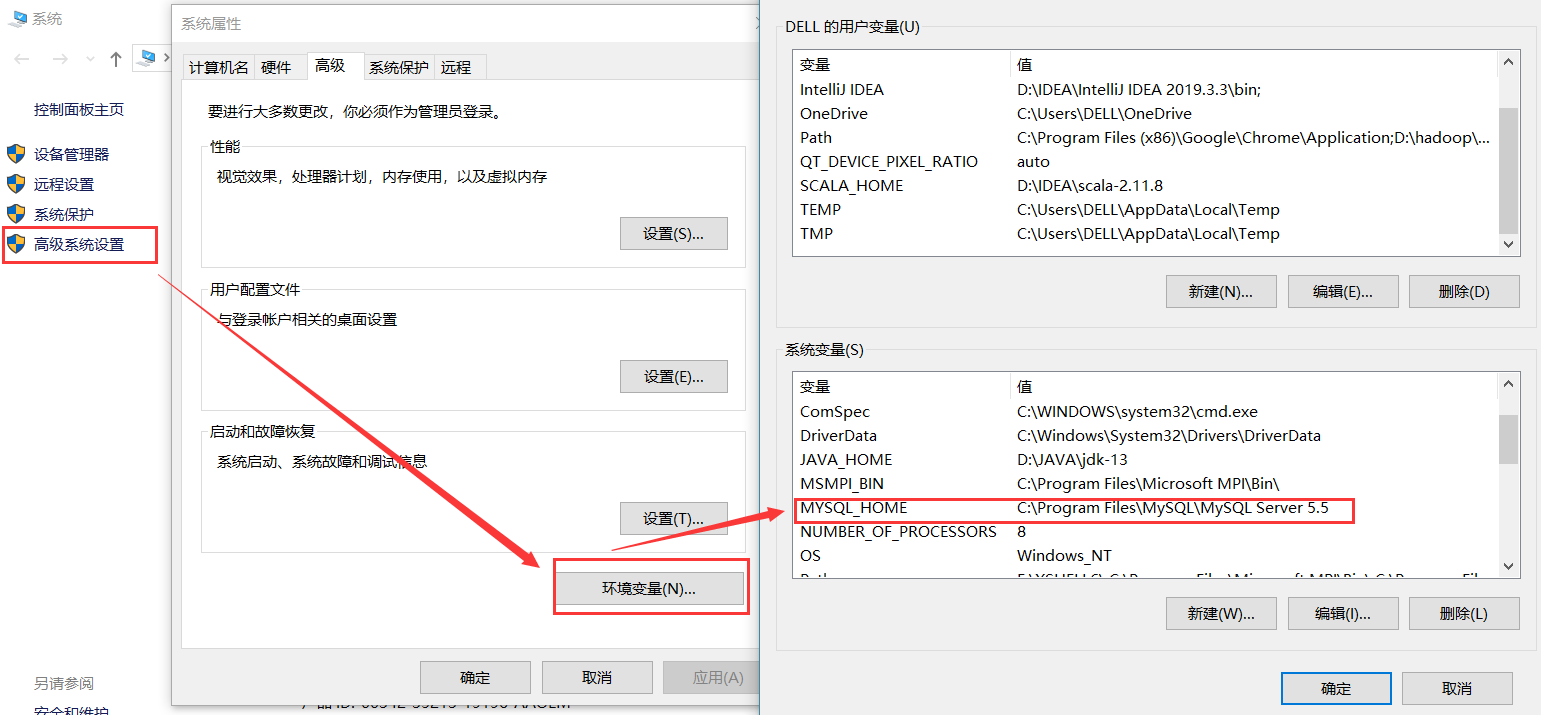Click the 远程设置 shield icon

tap(16, 183)
